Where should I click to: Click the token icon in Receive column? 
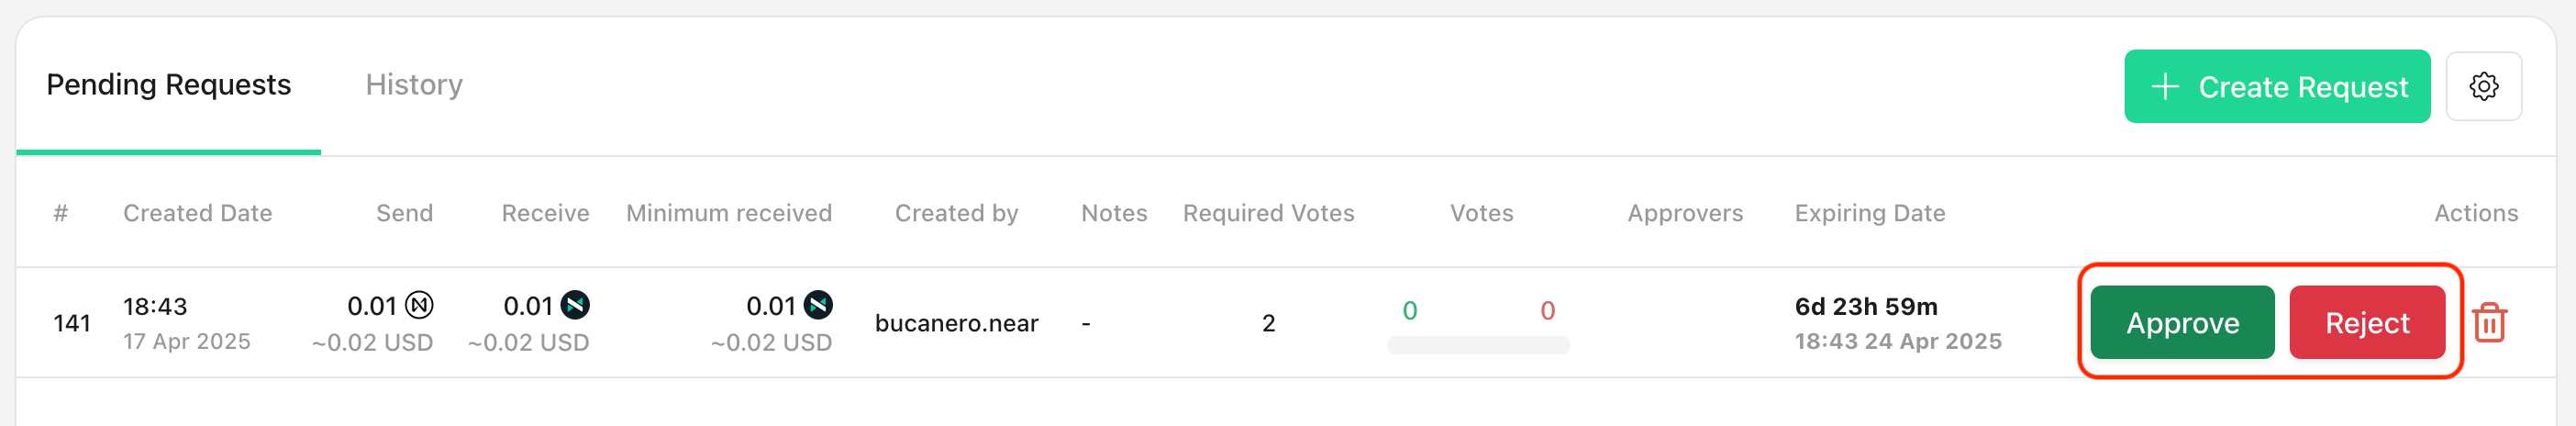point(575,304)
